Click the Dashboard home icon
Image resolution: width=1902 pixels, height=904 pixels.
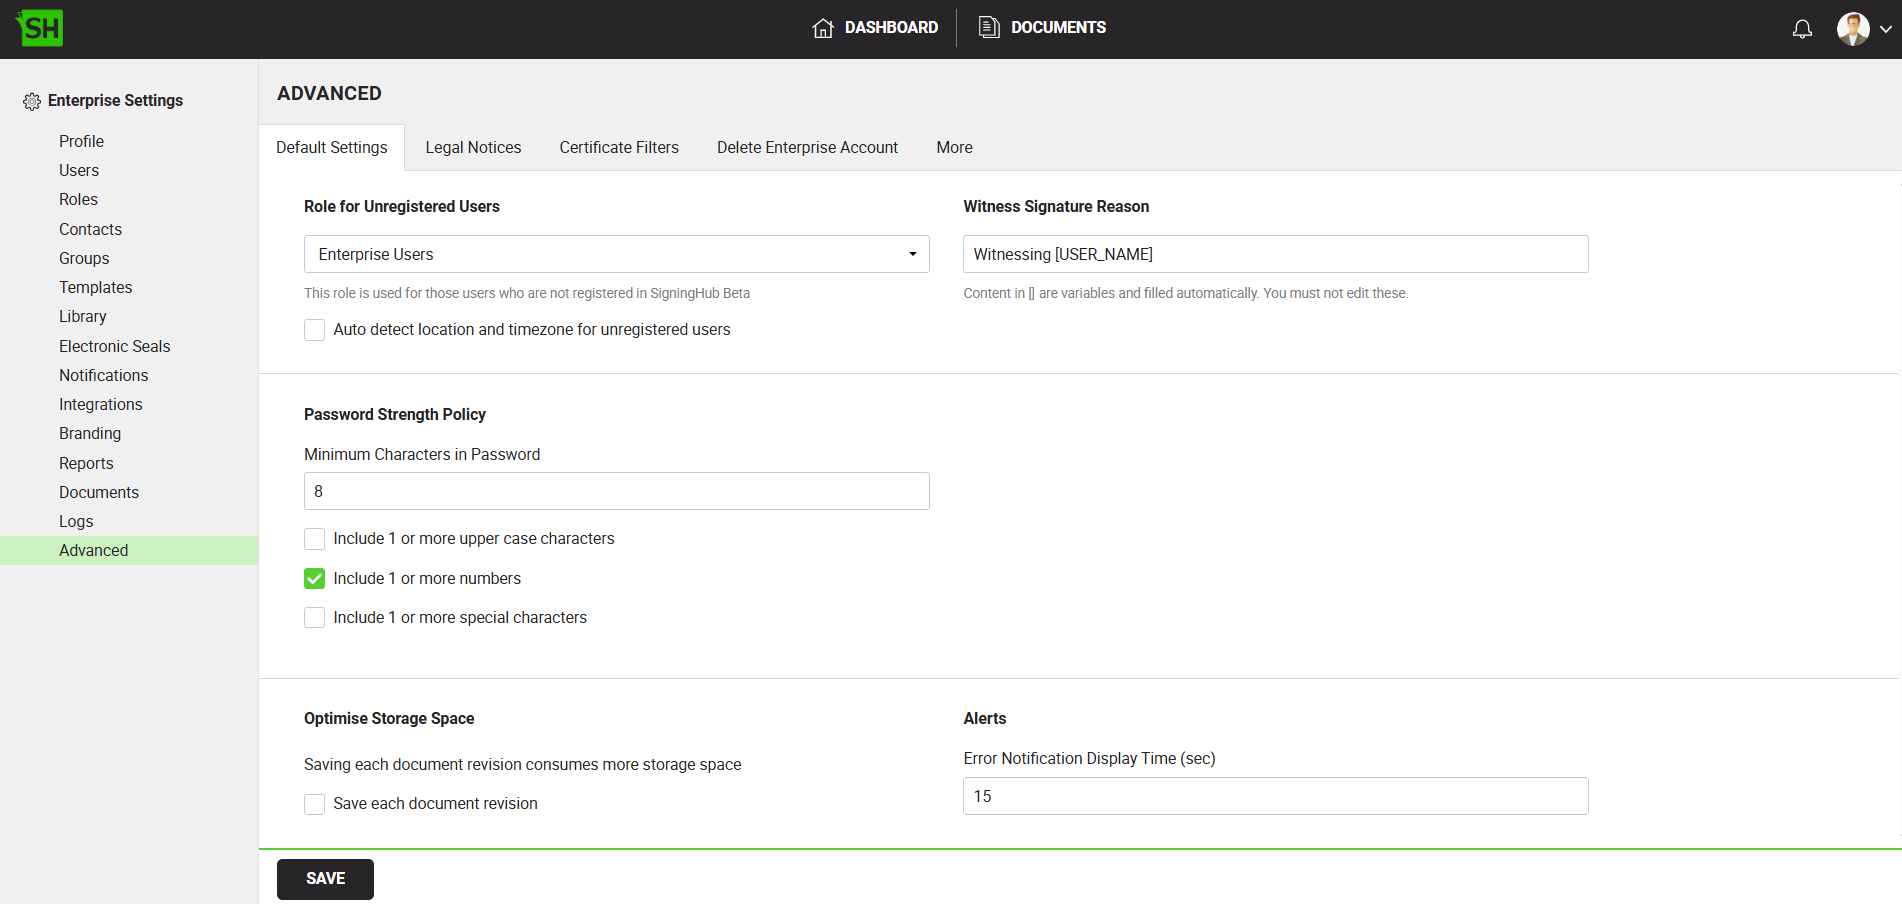tap(823, 28)
